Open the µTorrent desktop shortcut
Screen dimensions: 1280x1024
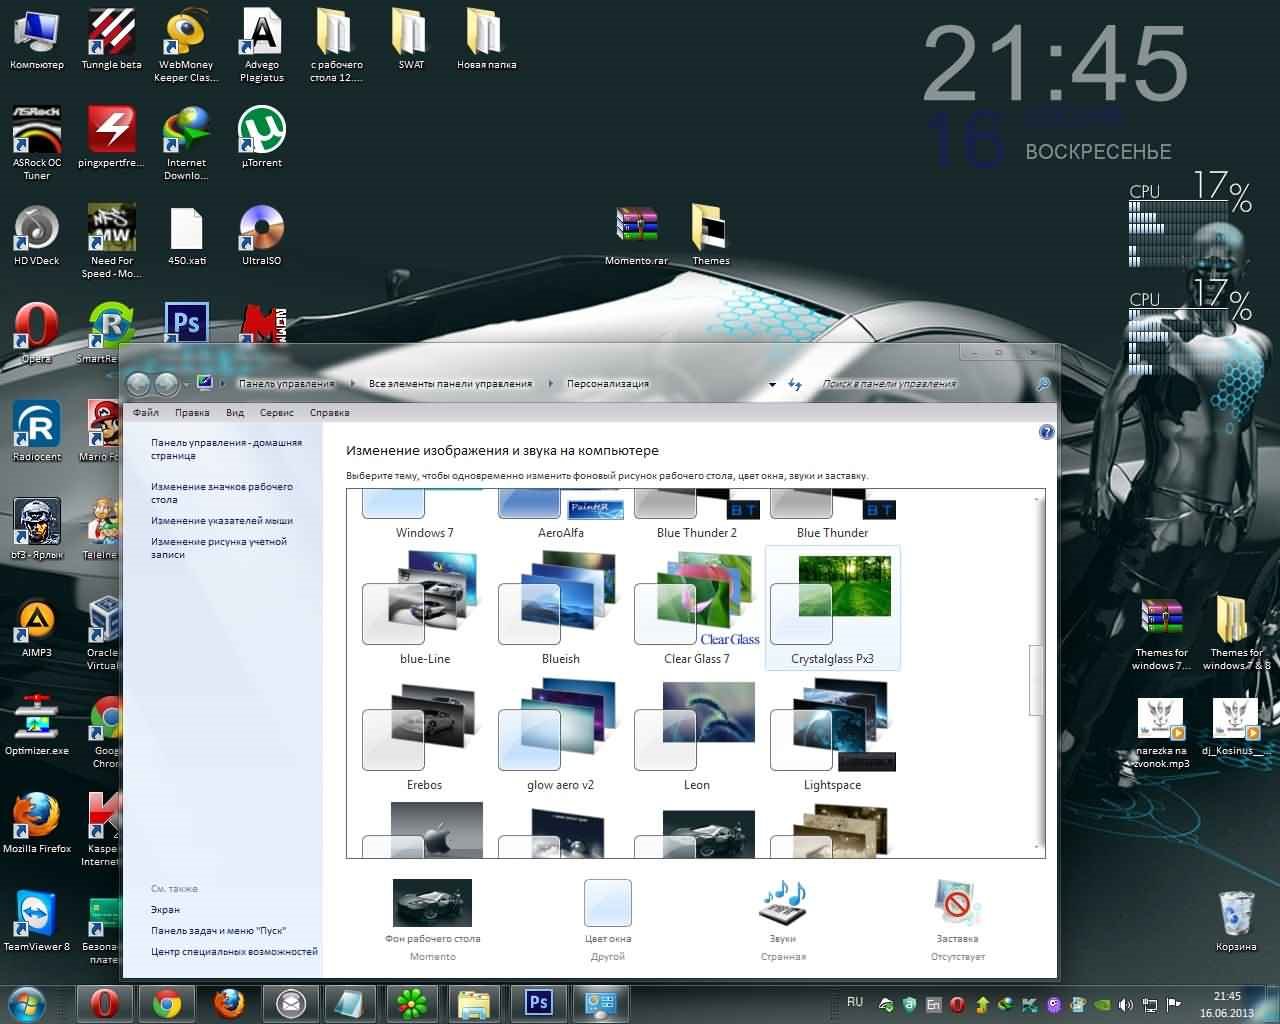point(262,132)
